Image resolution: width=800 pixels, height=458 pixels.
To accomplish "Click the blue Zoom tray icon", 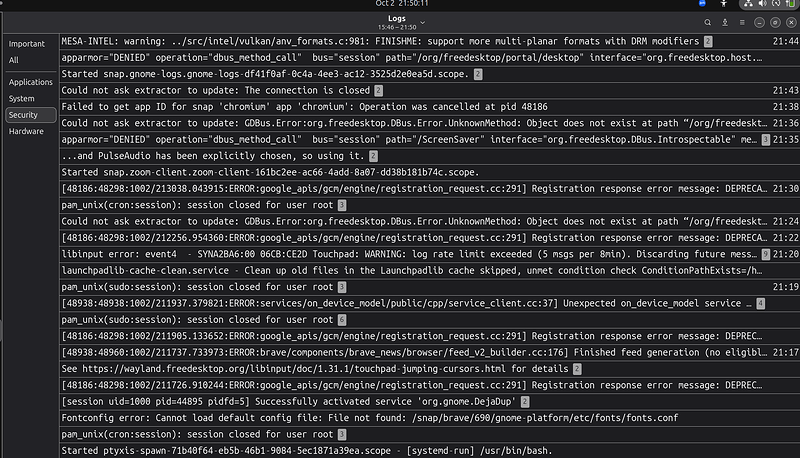I will (x=702, y=4).
